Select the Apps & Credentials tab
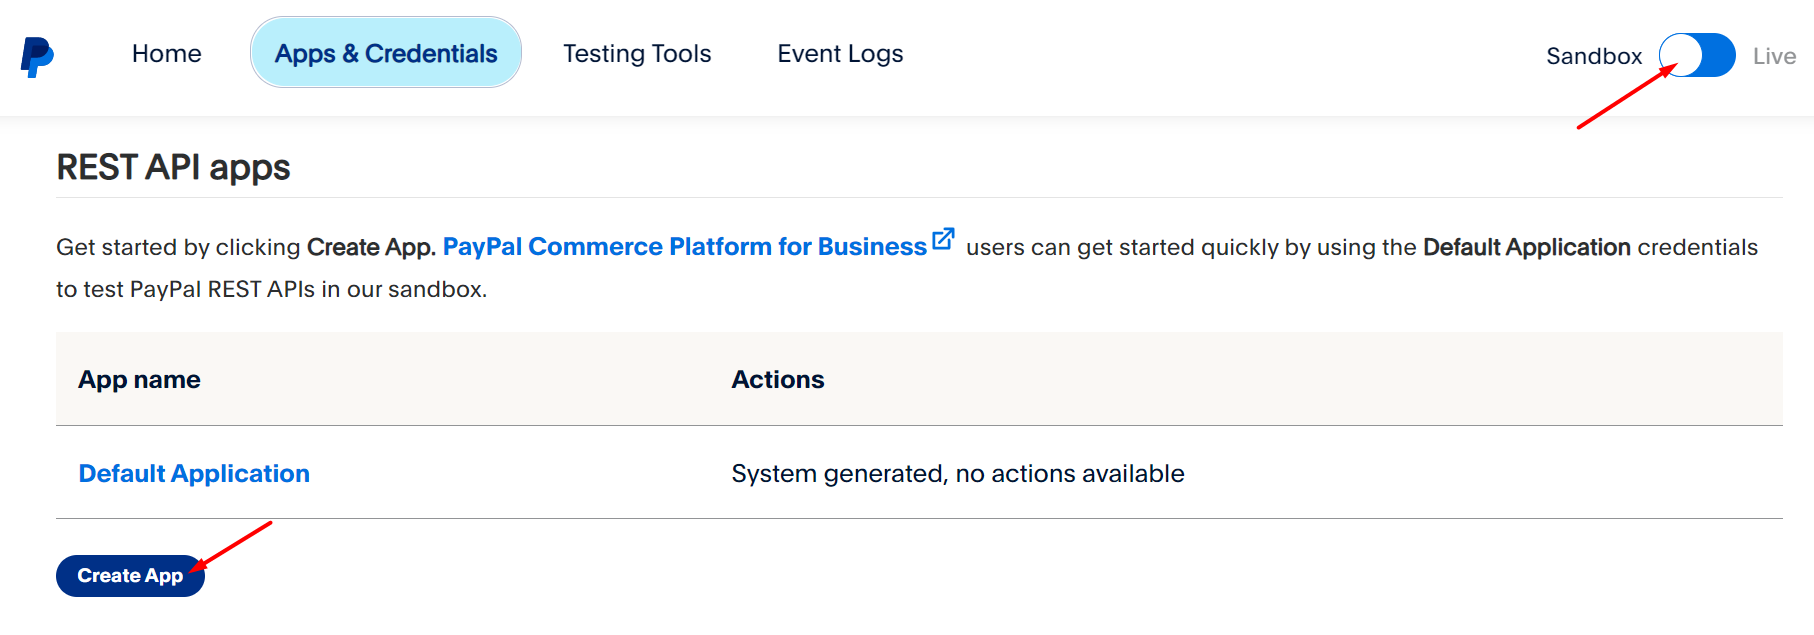 [x=386, y=53]
